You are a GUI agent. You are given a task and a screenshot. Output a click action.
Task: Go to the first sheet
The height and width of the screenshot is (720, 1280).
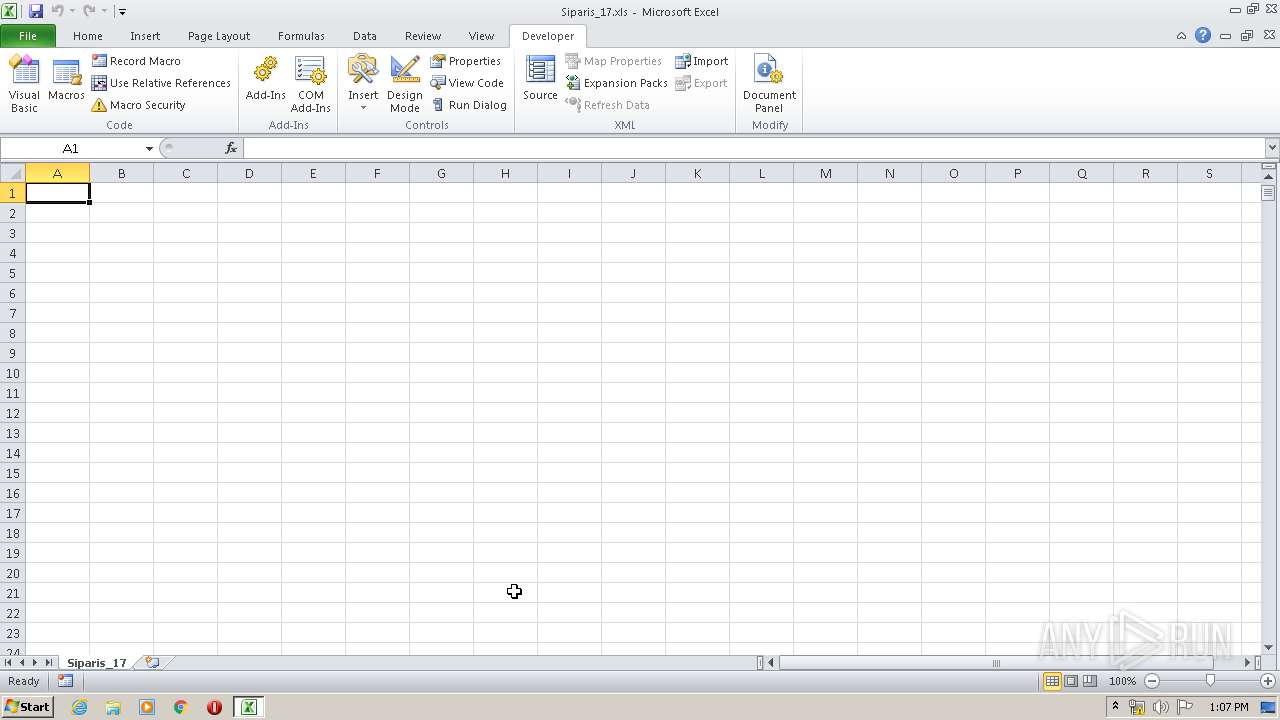[8, 662]
